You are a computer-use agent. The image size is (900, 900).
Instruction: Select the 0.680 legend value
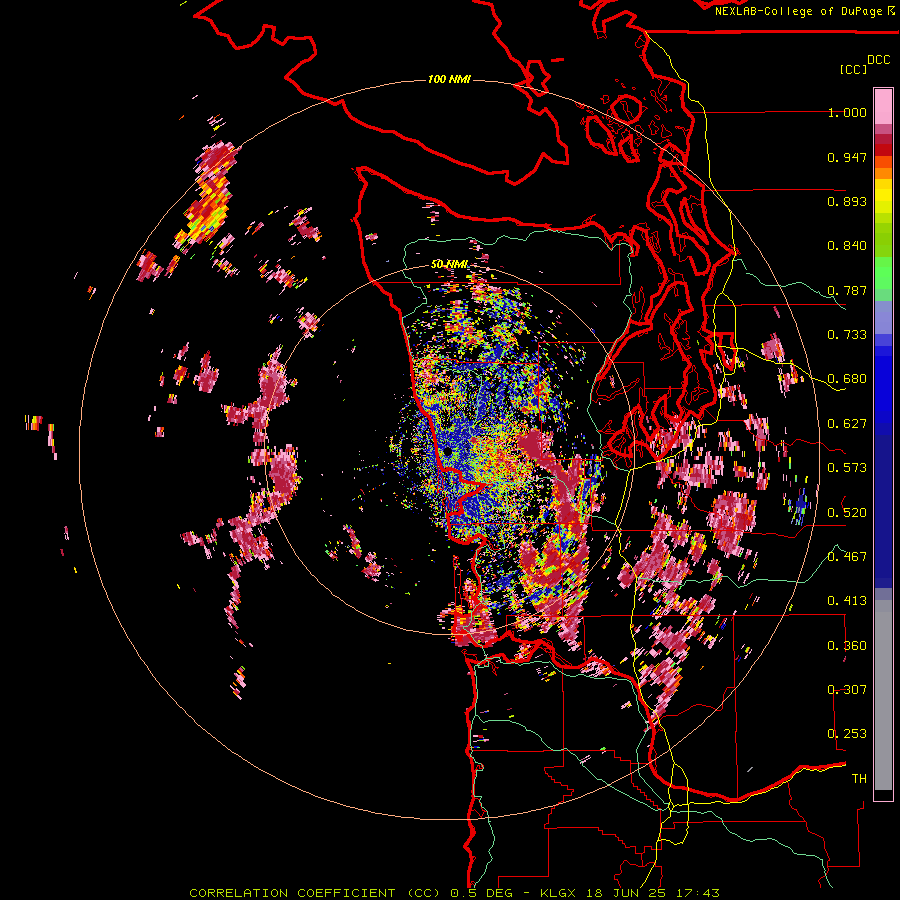[x=847, y=379]
